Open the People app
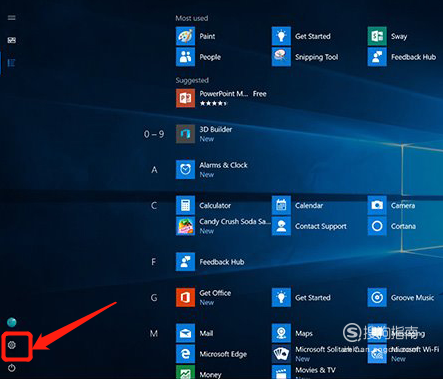This screenshot has height=379, width=443. pos(198,57)
